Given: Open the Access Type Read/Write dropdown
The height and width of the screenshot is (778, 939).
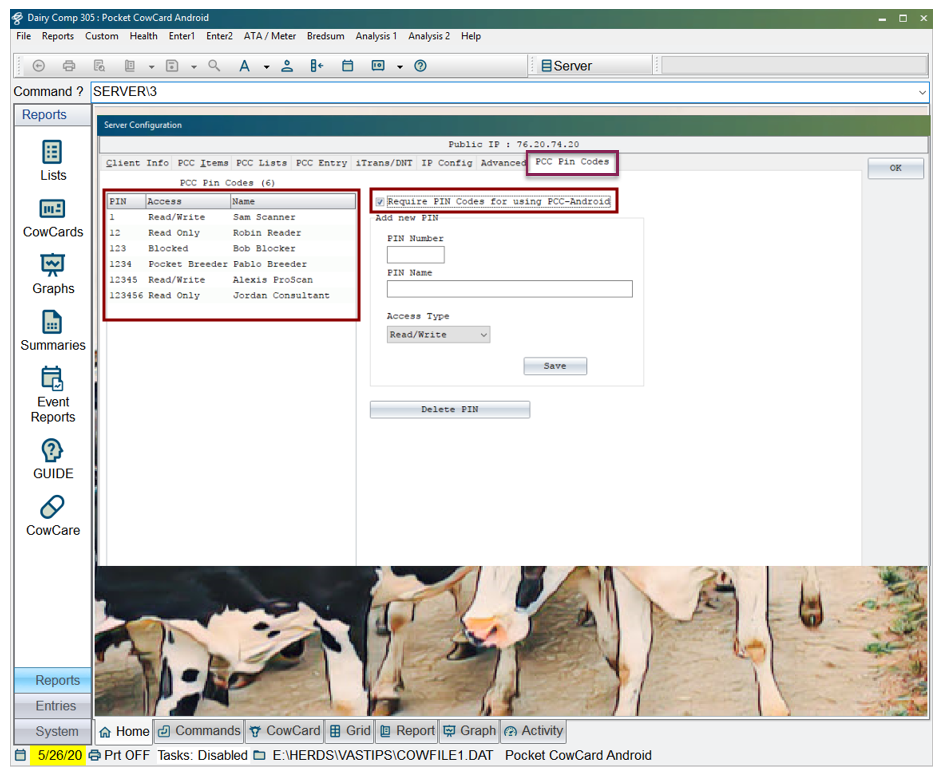Looking at the screenshot, I should [x=438, y=334].
